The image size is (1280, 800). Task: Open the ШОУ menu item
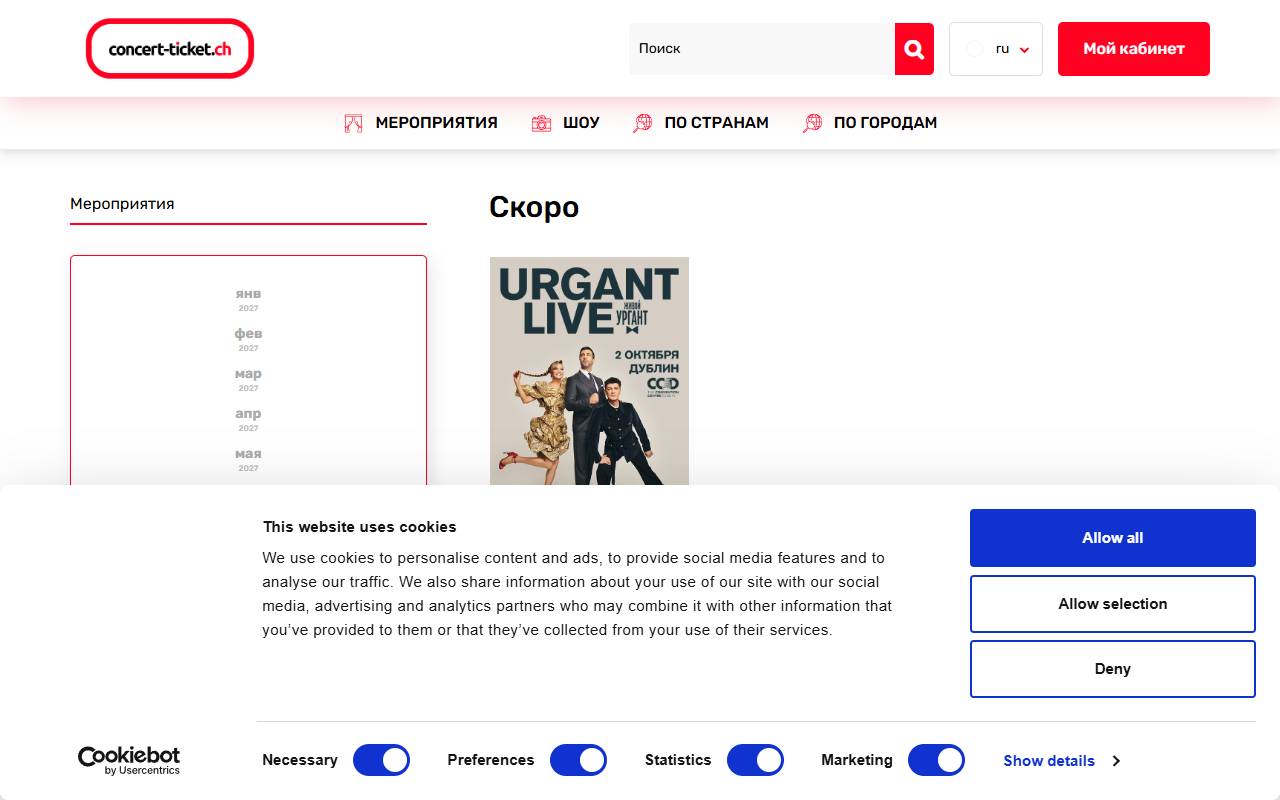click(581, 123)
